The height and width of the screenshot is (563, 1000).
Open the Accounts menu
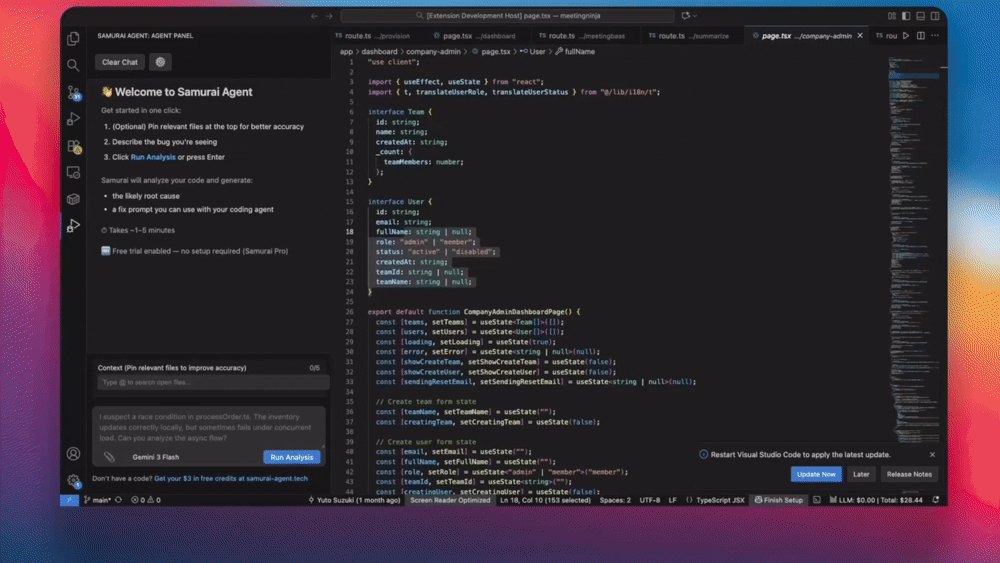[x=73, y=454]
